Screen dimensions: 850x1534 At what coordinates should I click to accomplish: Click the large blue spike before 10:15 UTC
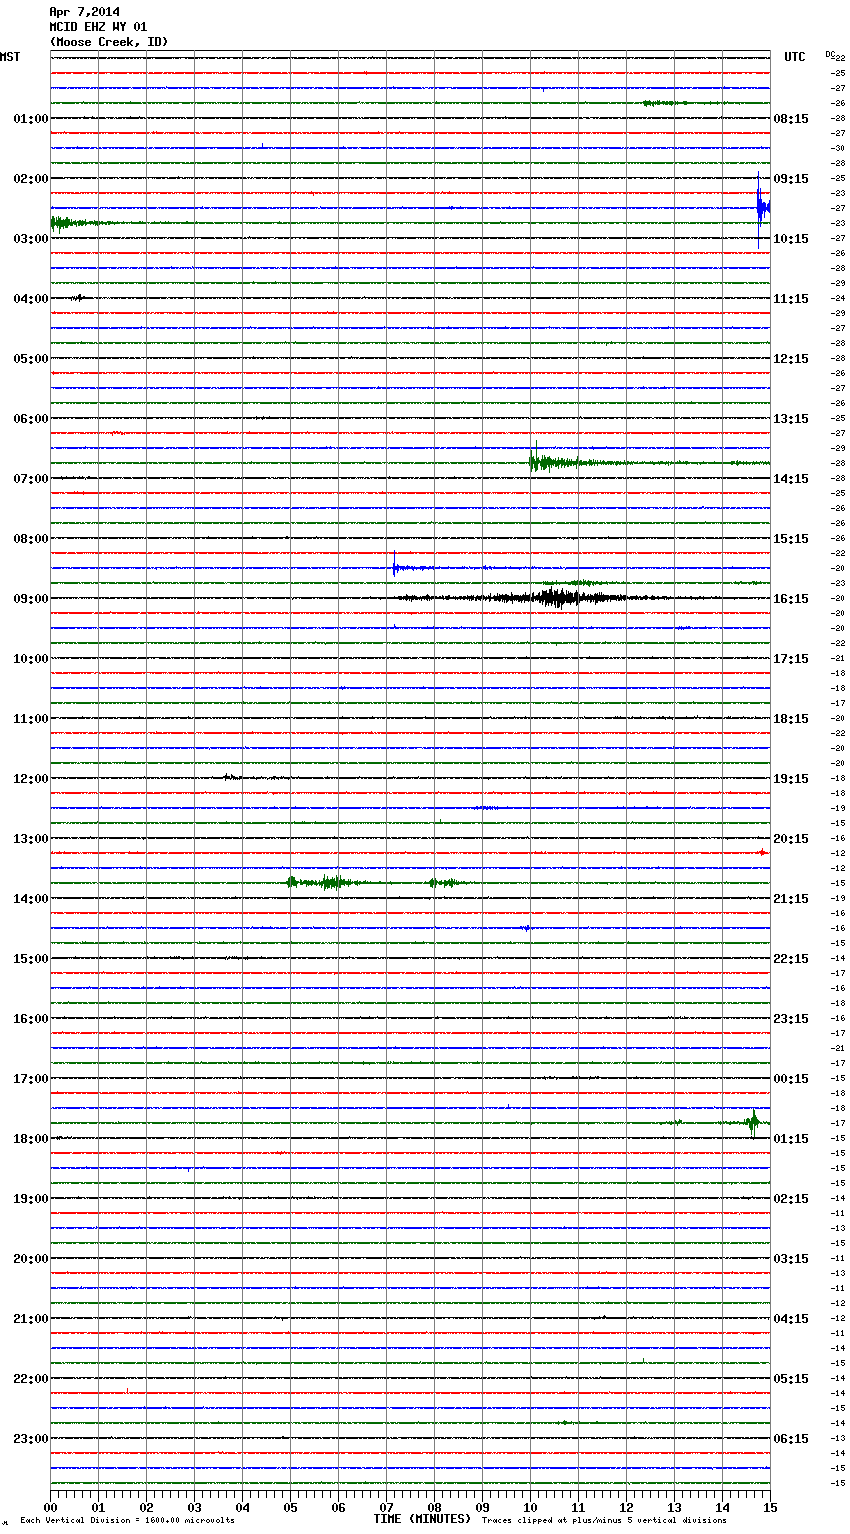click(x=761, y=208)
